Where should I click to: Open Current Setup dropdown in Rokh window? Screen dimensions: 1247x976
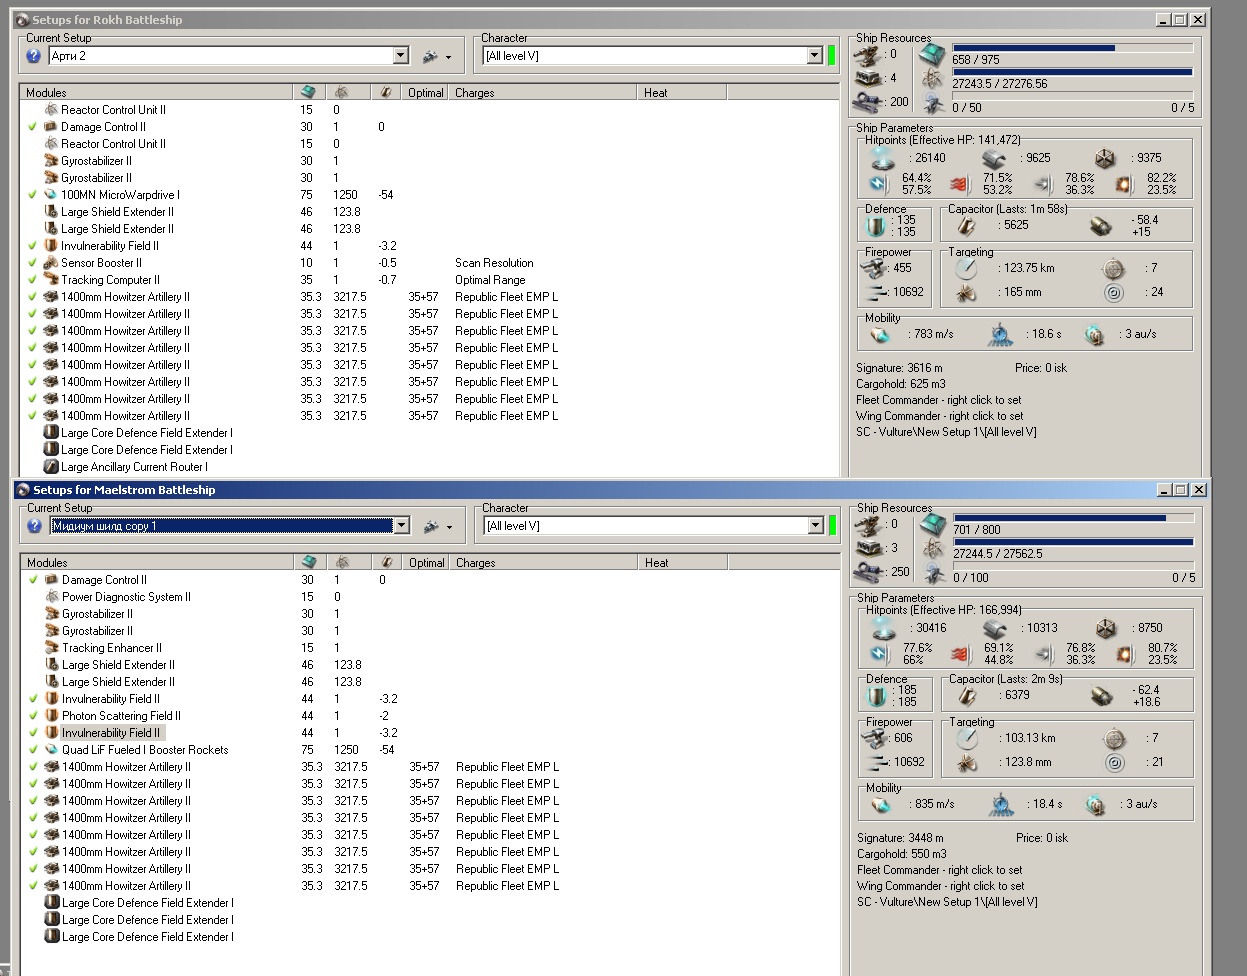pyautogui.click(x=401, y=56)
